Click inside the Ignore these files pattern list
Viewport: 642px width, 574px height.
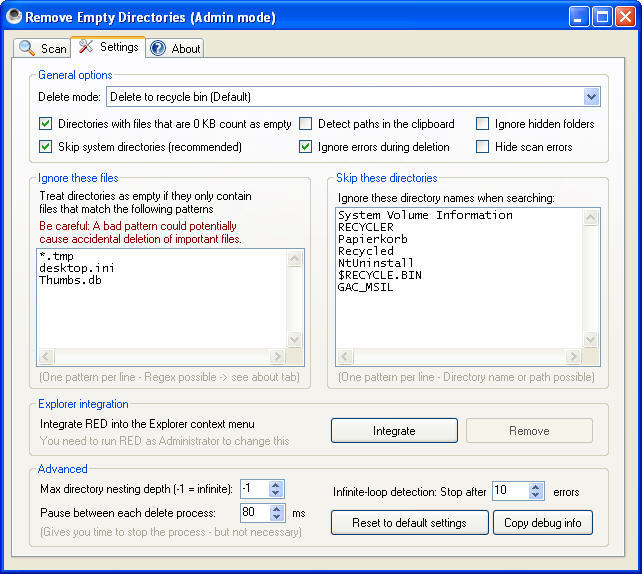tap(160, 310)
